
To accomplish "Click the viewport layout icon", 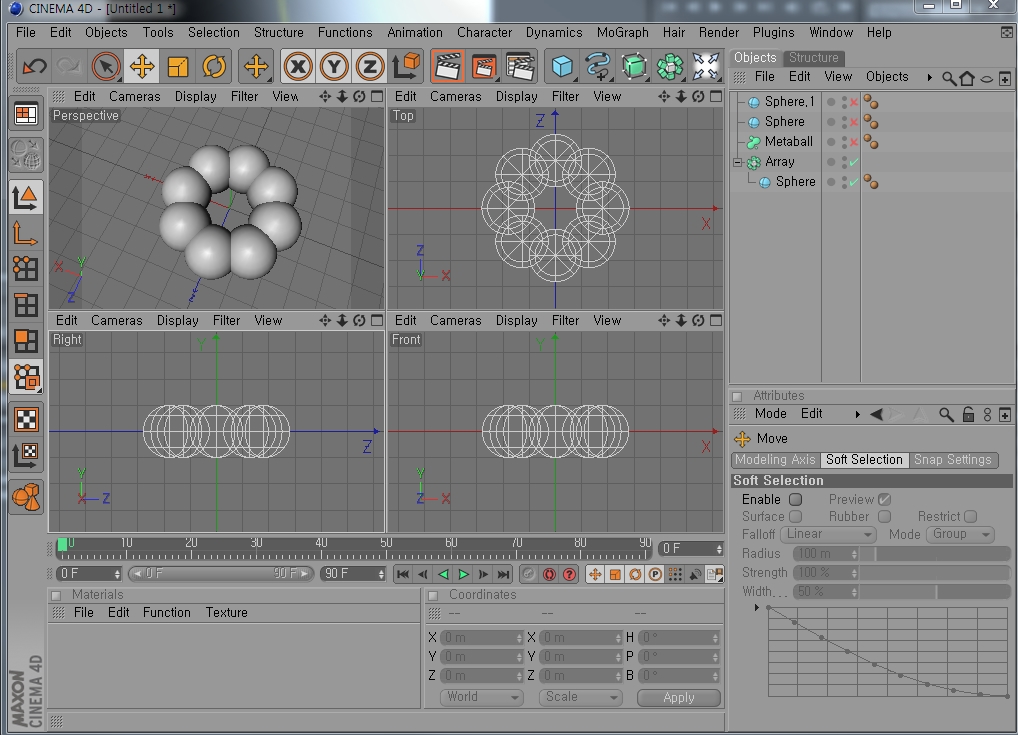I will [x=25, y=115].
